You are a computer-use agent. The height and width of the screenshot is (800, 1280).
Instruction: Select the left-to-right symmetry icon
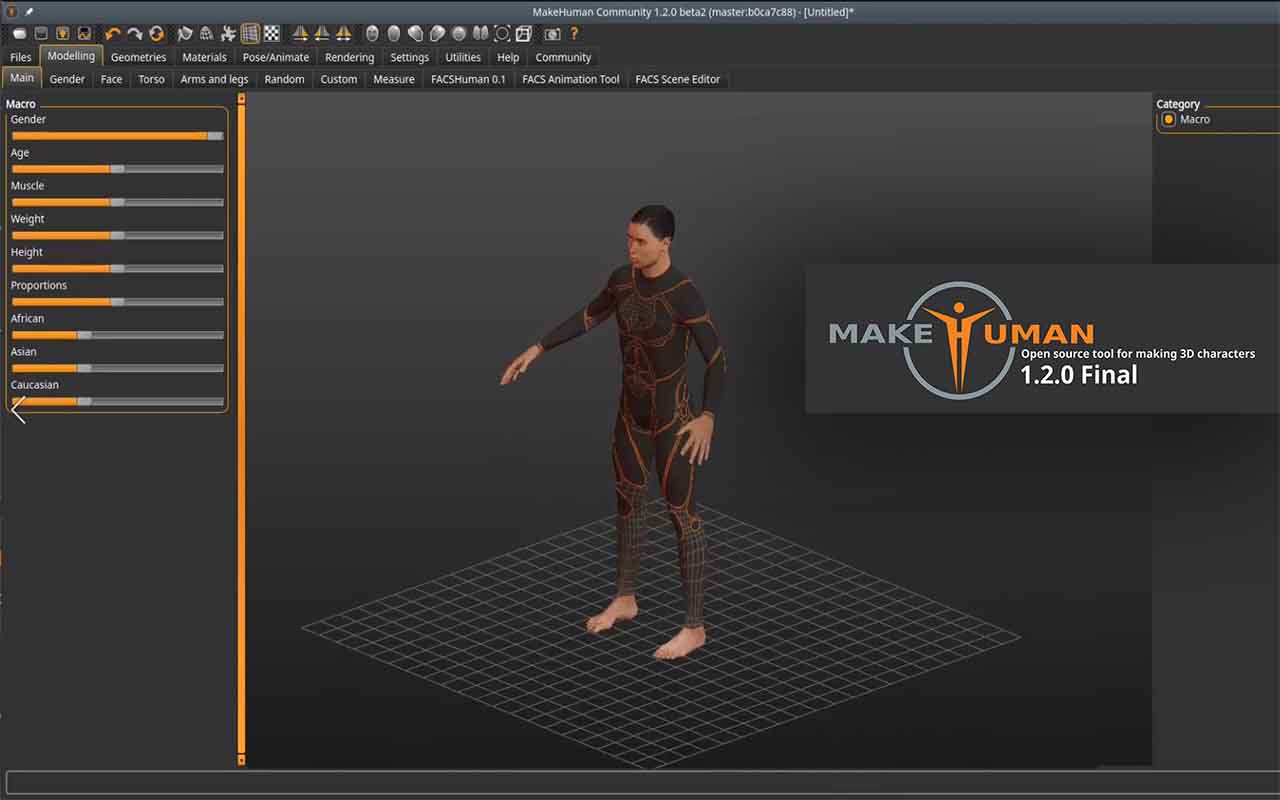[x=300, y=32]
